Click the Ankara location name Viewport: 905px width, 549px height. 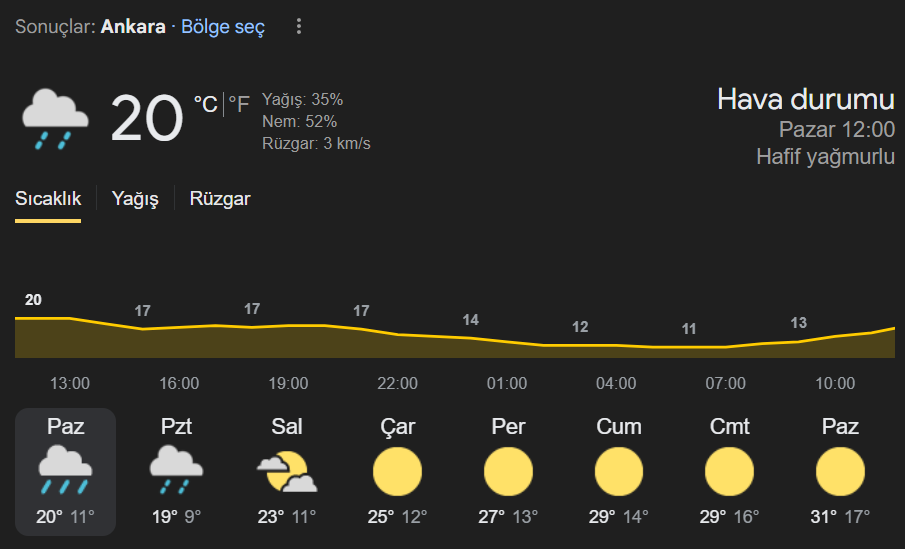133,27
